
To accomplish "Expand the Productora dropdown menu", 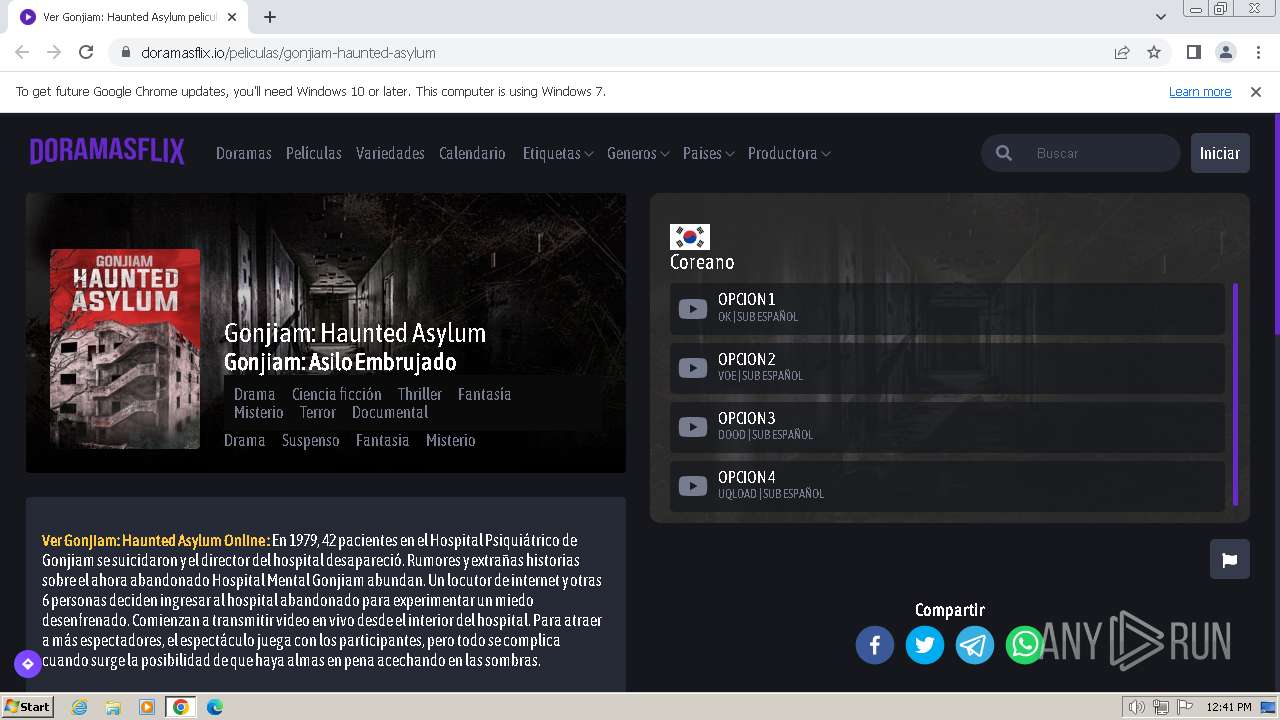I will pos(789,153).
